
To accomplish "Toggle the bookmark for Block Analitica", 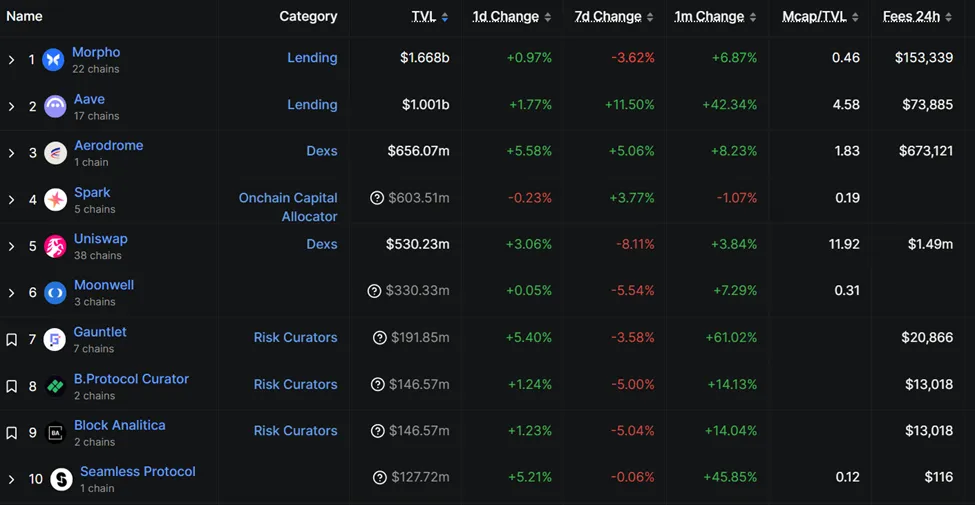I will point(12,433).
